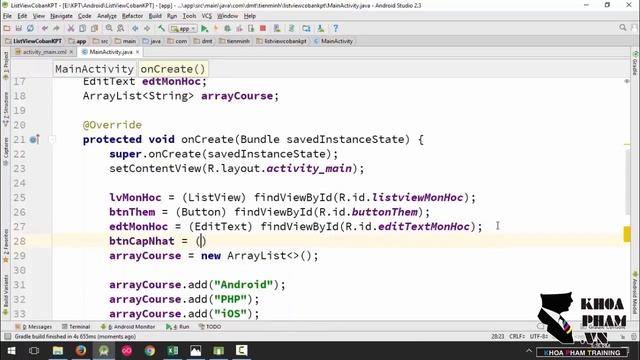This screenshot has width=640, height=360.
Task: Click the Debug app bug icon
Action: [227, 28]
